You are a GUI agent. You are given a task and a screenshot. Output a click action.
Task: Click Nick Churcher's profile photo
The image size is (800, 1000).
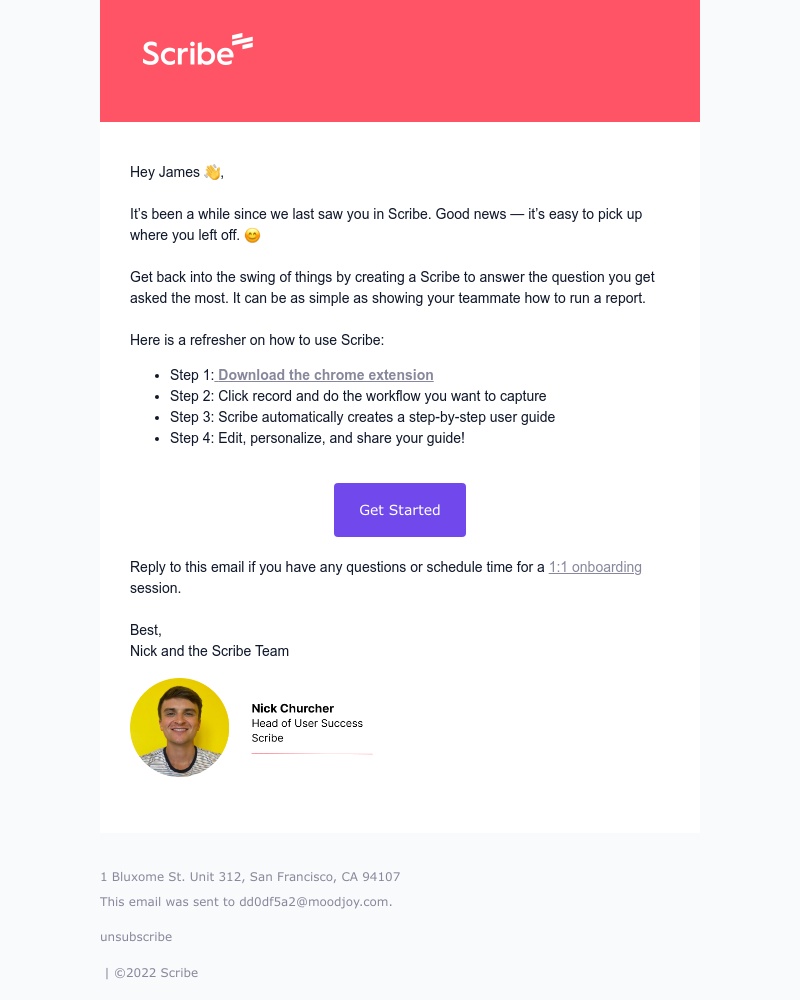pyautogui.click(x=180, y=727)
